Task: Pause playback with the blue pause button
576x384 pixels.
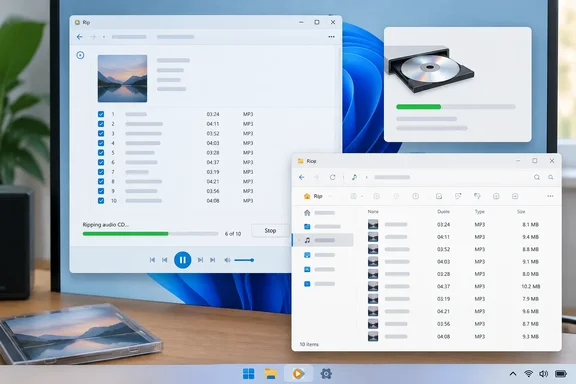Action: click(183, 260)
